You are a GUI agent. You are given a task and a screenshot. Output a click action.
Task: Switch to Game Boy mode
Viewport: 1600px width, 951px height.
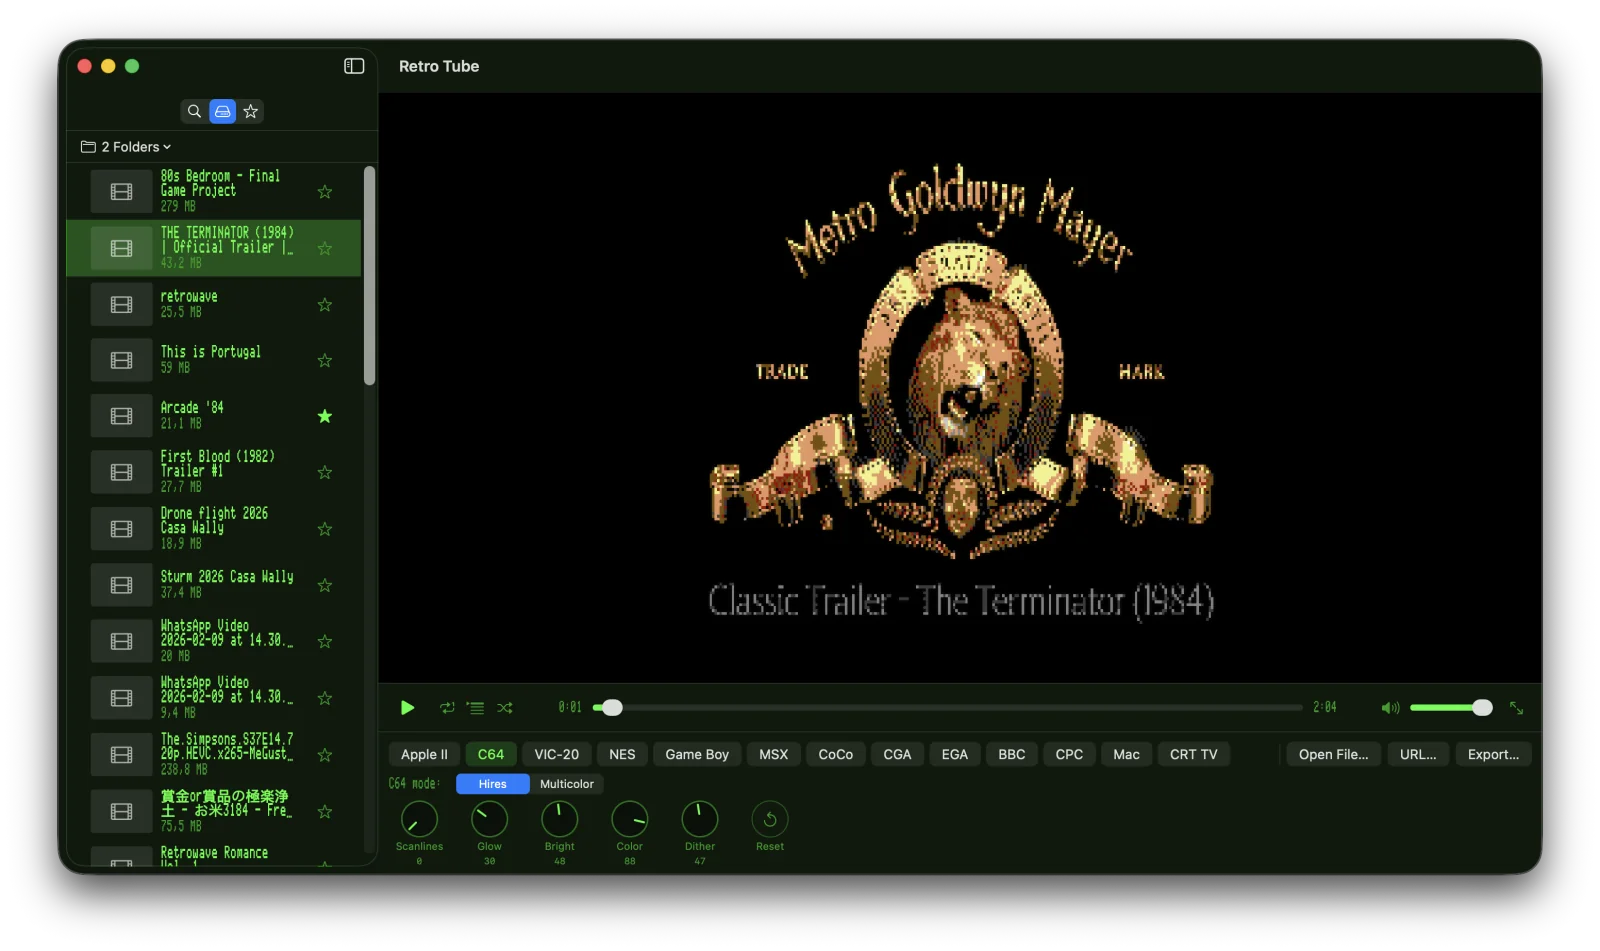pos(697,754)
